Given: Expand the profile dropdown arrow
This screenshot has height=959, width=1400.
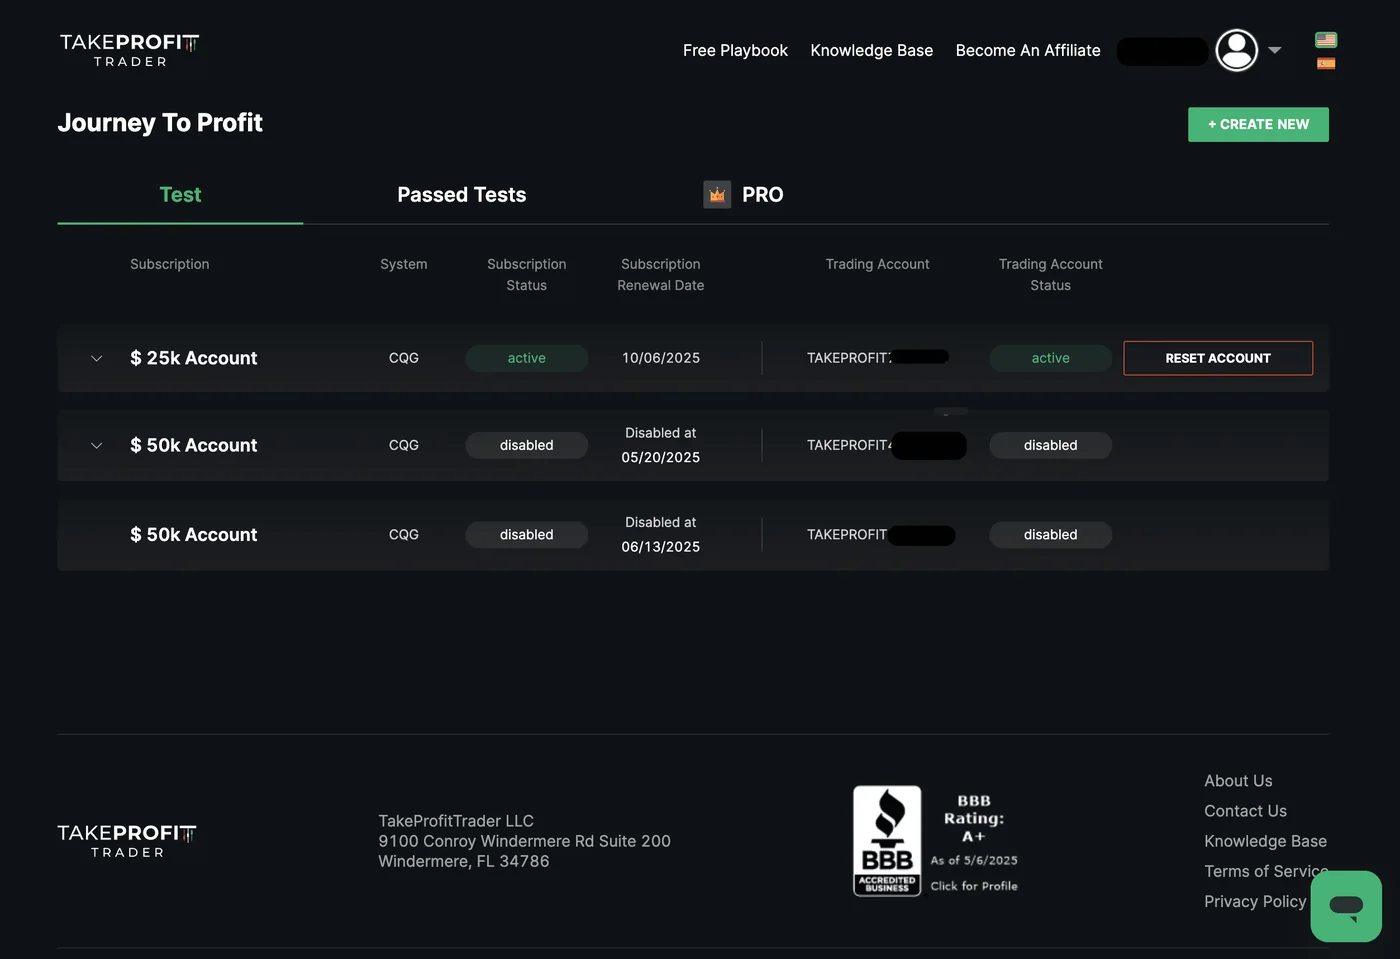Looking at the screenshot, I should click(1275, 50).
